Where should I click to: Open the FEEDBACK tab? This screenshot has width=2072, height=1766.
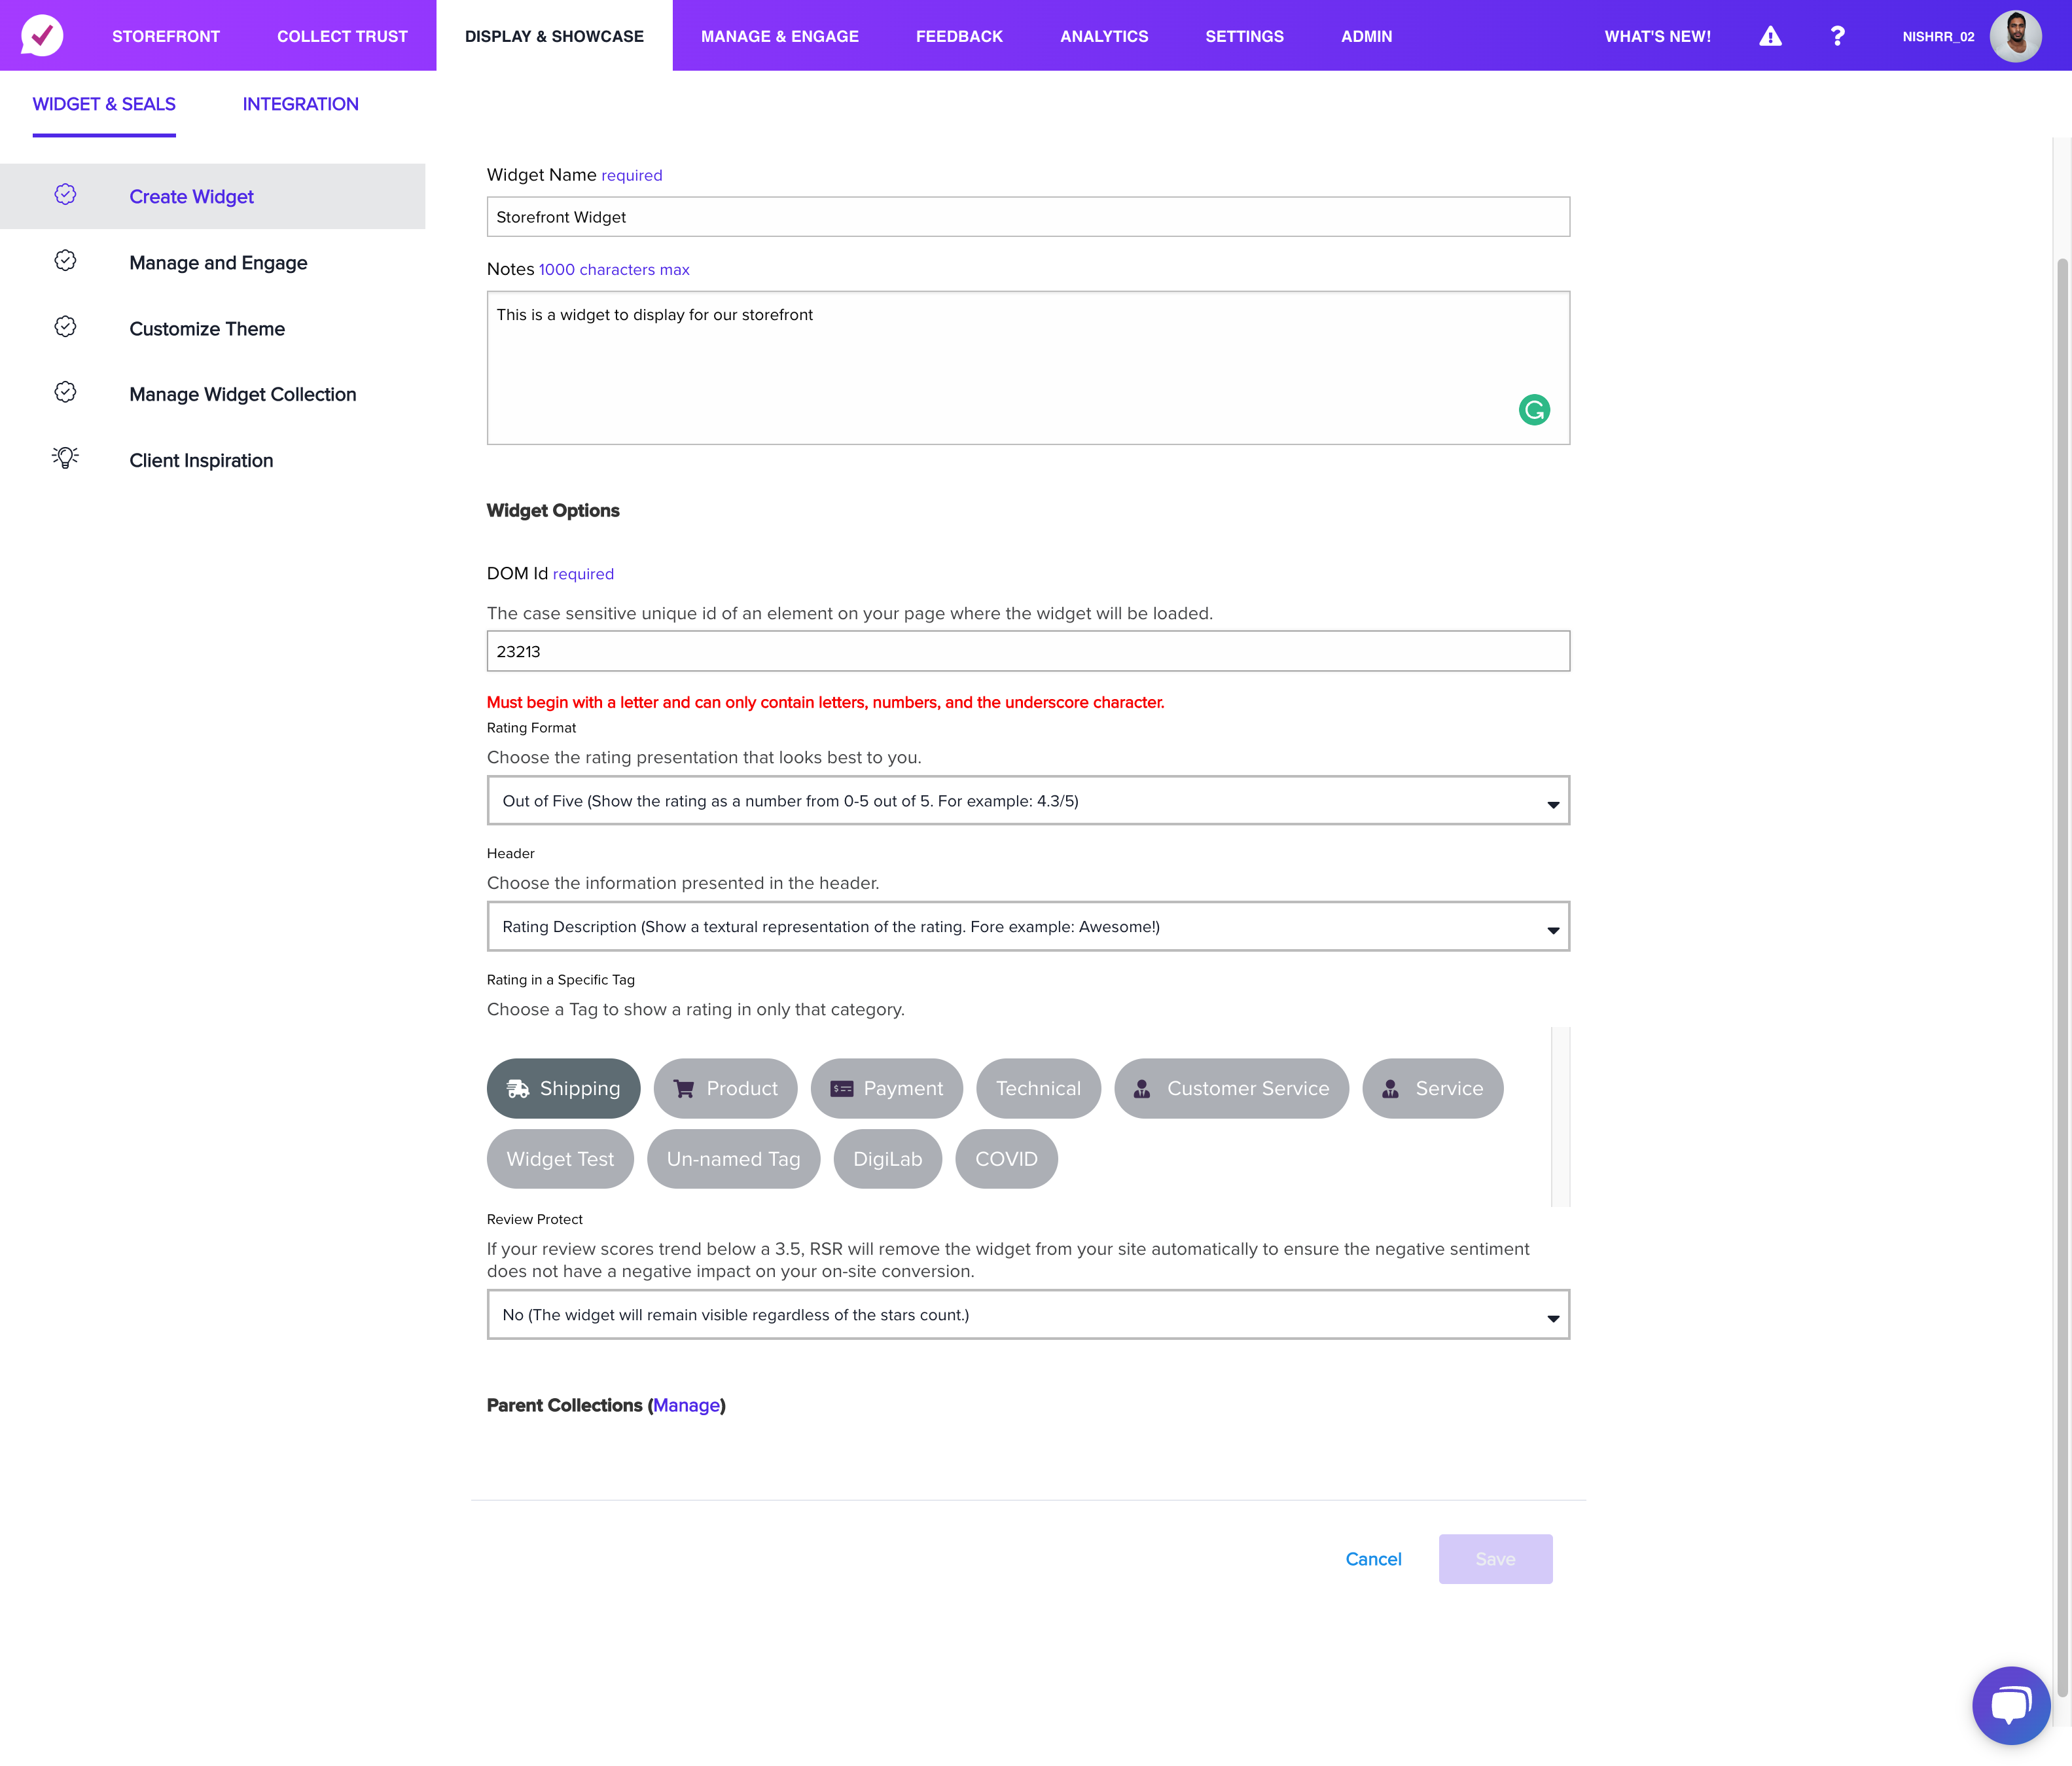click(959, 36)
